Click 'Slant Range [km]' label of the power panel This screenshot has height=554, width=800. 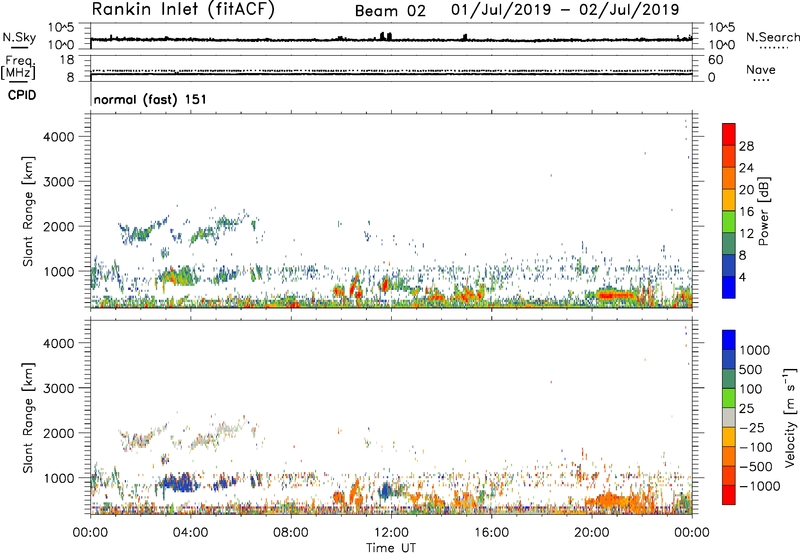tap(28, 211)
